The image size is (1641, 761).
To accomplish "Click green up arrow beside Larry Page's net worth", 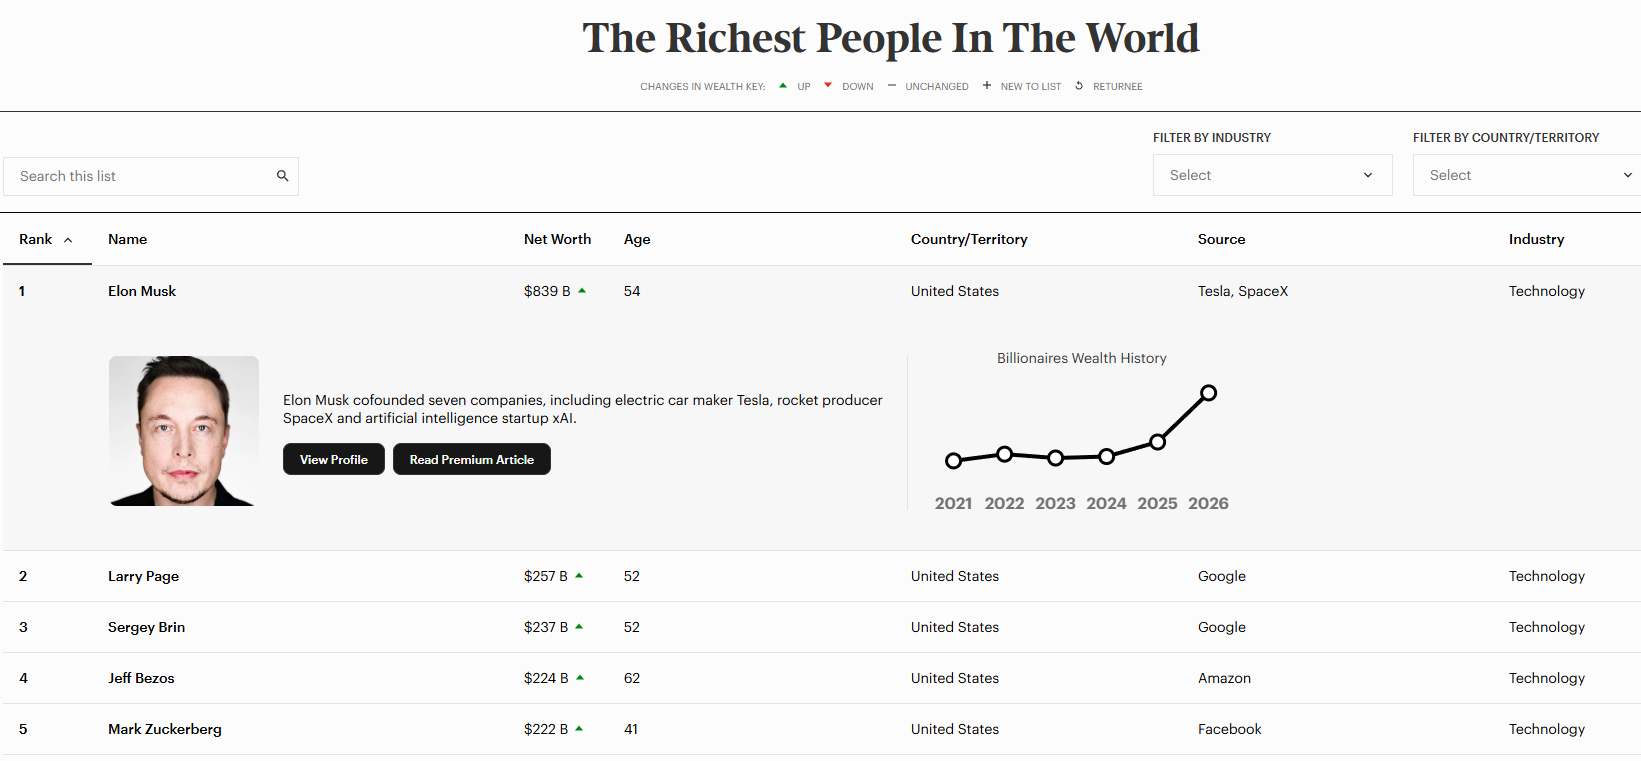I will click(579, 576).
